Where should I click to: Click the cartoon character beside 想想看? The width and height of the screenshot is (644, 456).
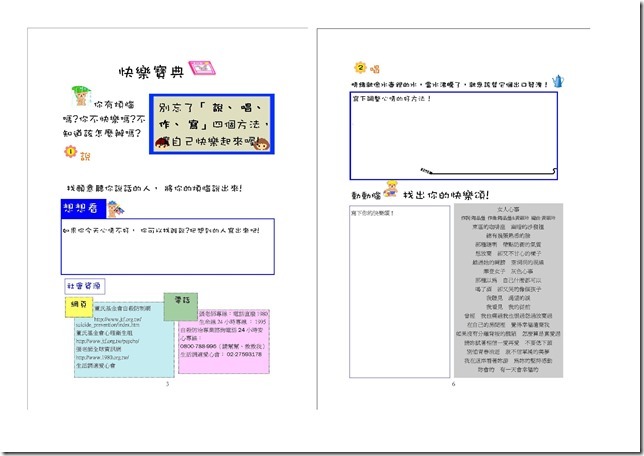pyautogui.click(x=115, y=208)
